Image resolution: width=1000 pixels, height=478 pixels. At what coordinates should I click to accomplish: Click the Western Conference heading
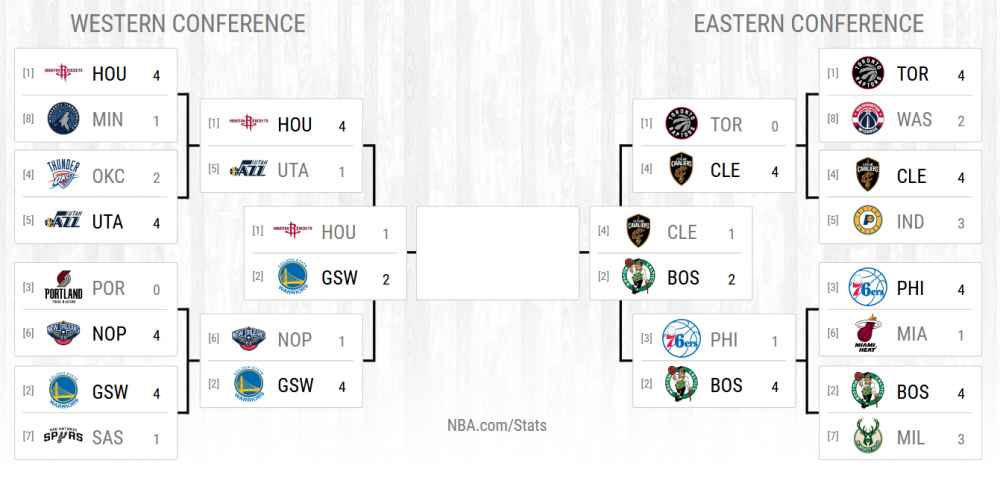[x=189, y=24]
